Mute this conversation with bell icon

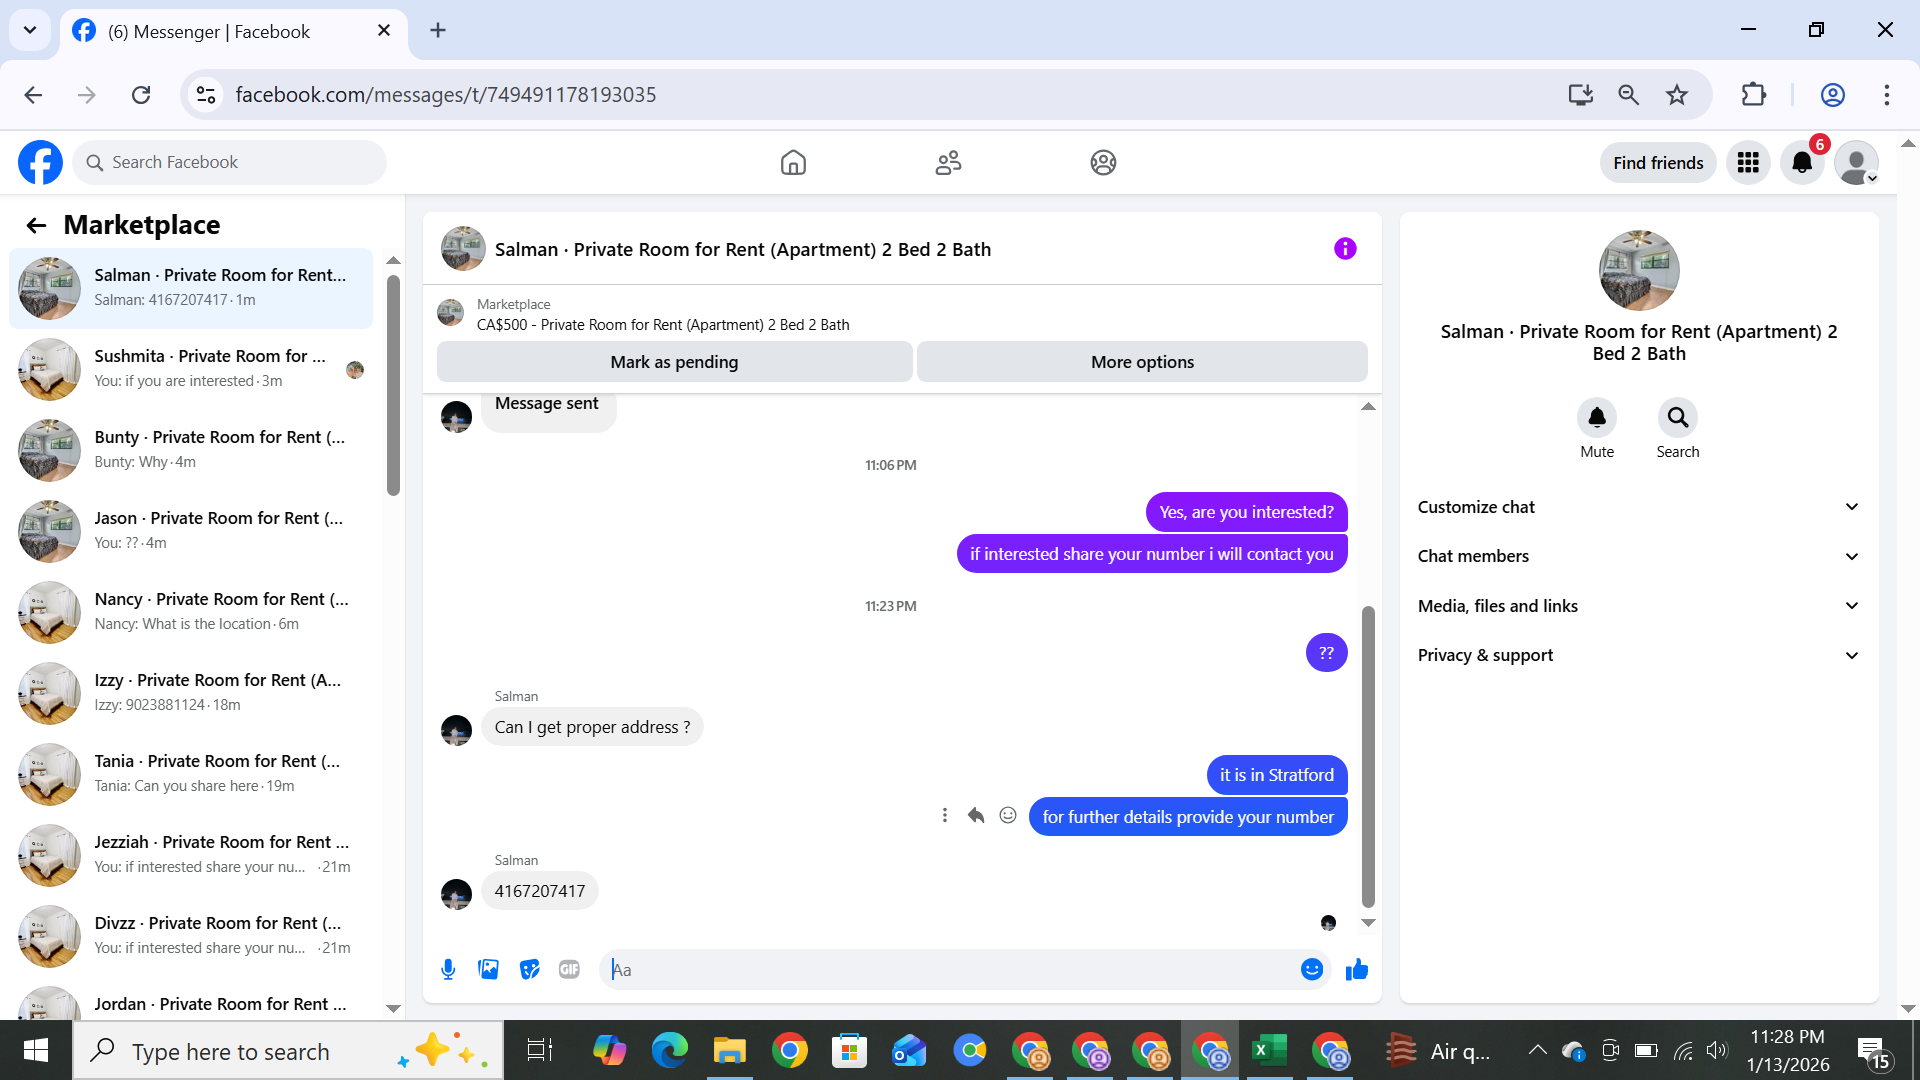(1596, 418)
